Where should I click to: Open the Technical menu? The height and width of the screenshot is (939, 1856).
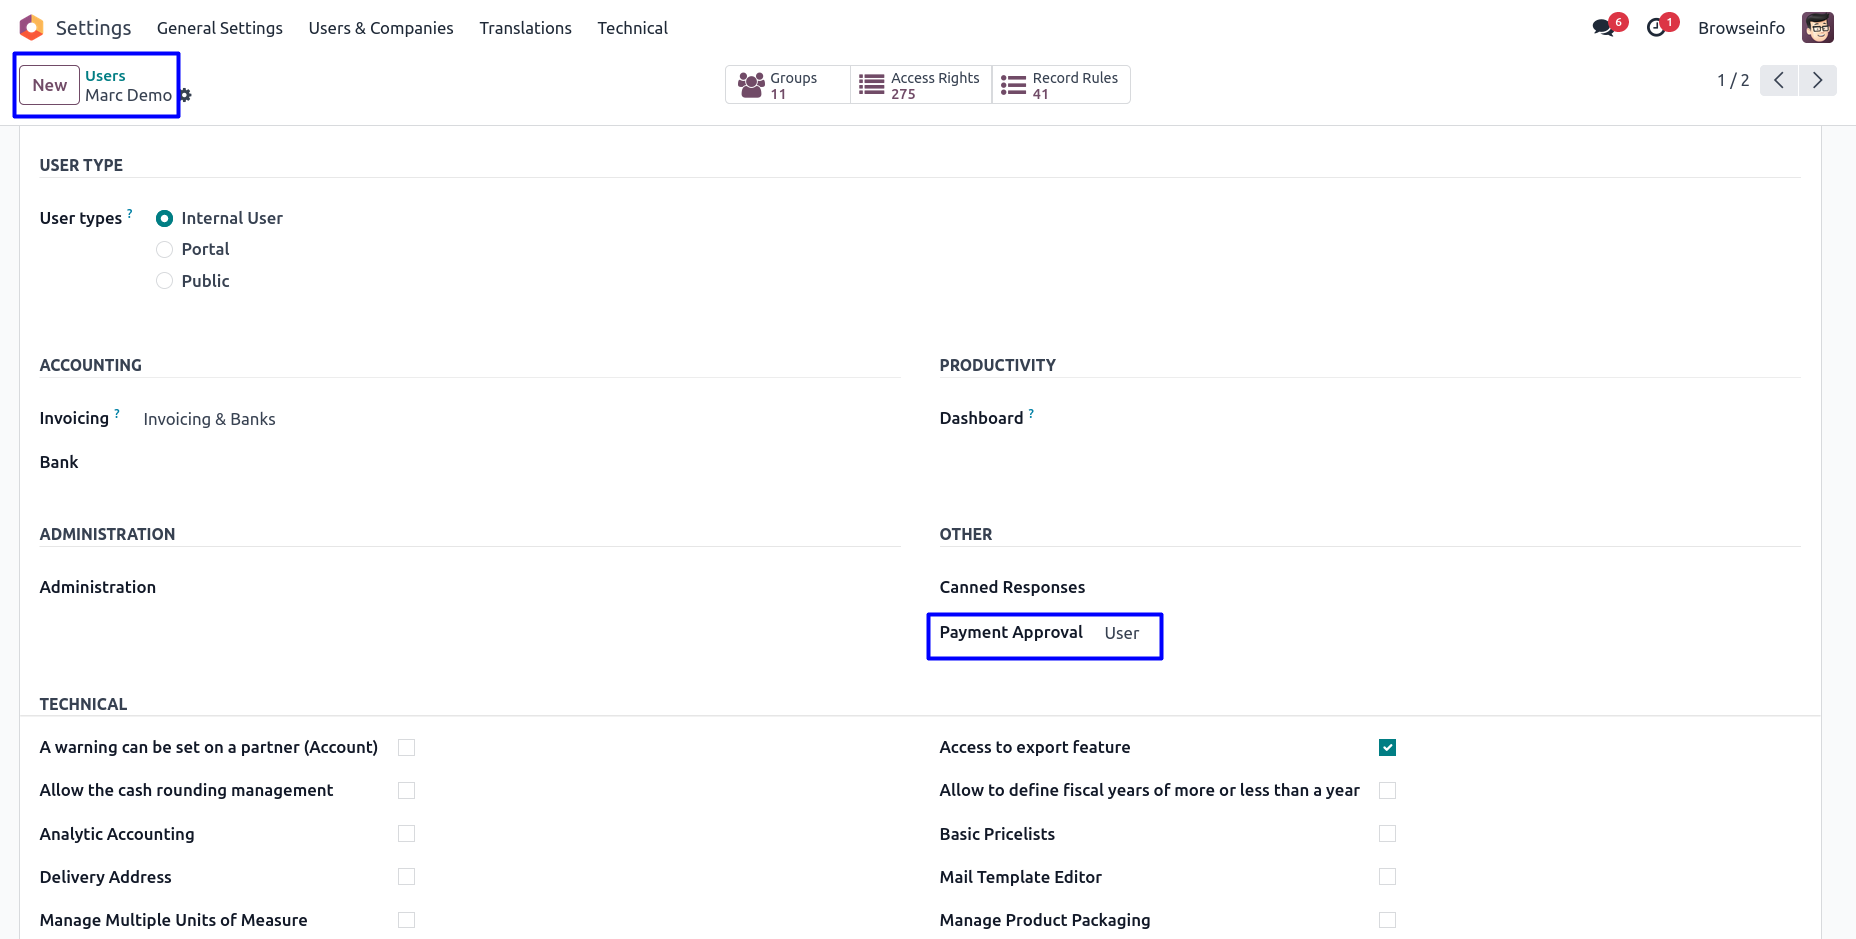632,28
